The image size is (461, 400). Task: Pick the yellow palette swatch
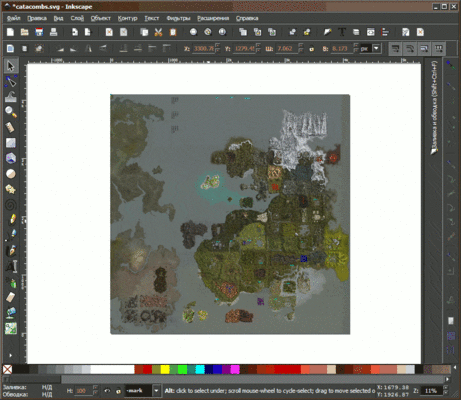[165, 369]
